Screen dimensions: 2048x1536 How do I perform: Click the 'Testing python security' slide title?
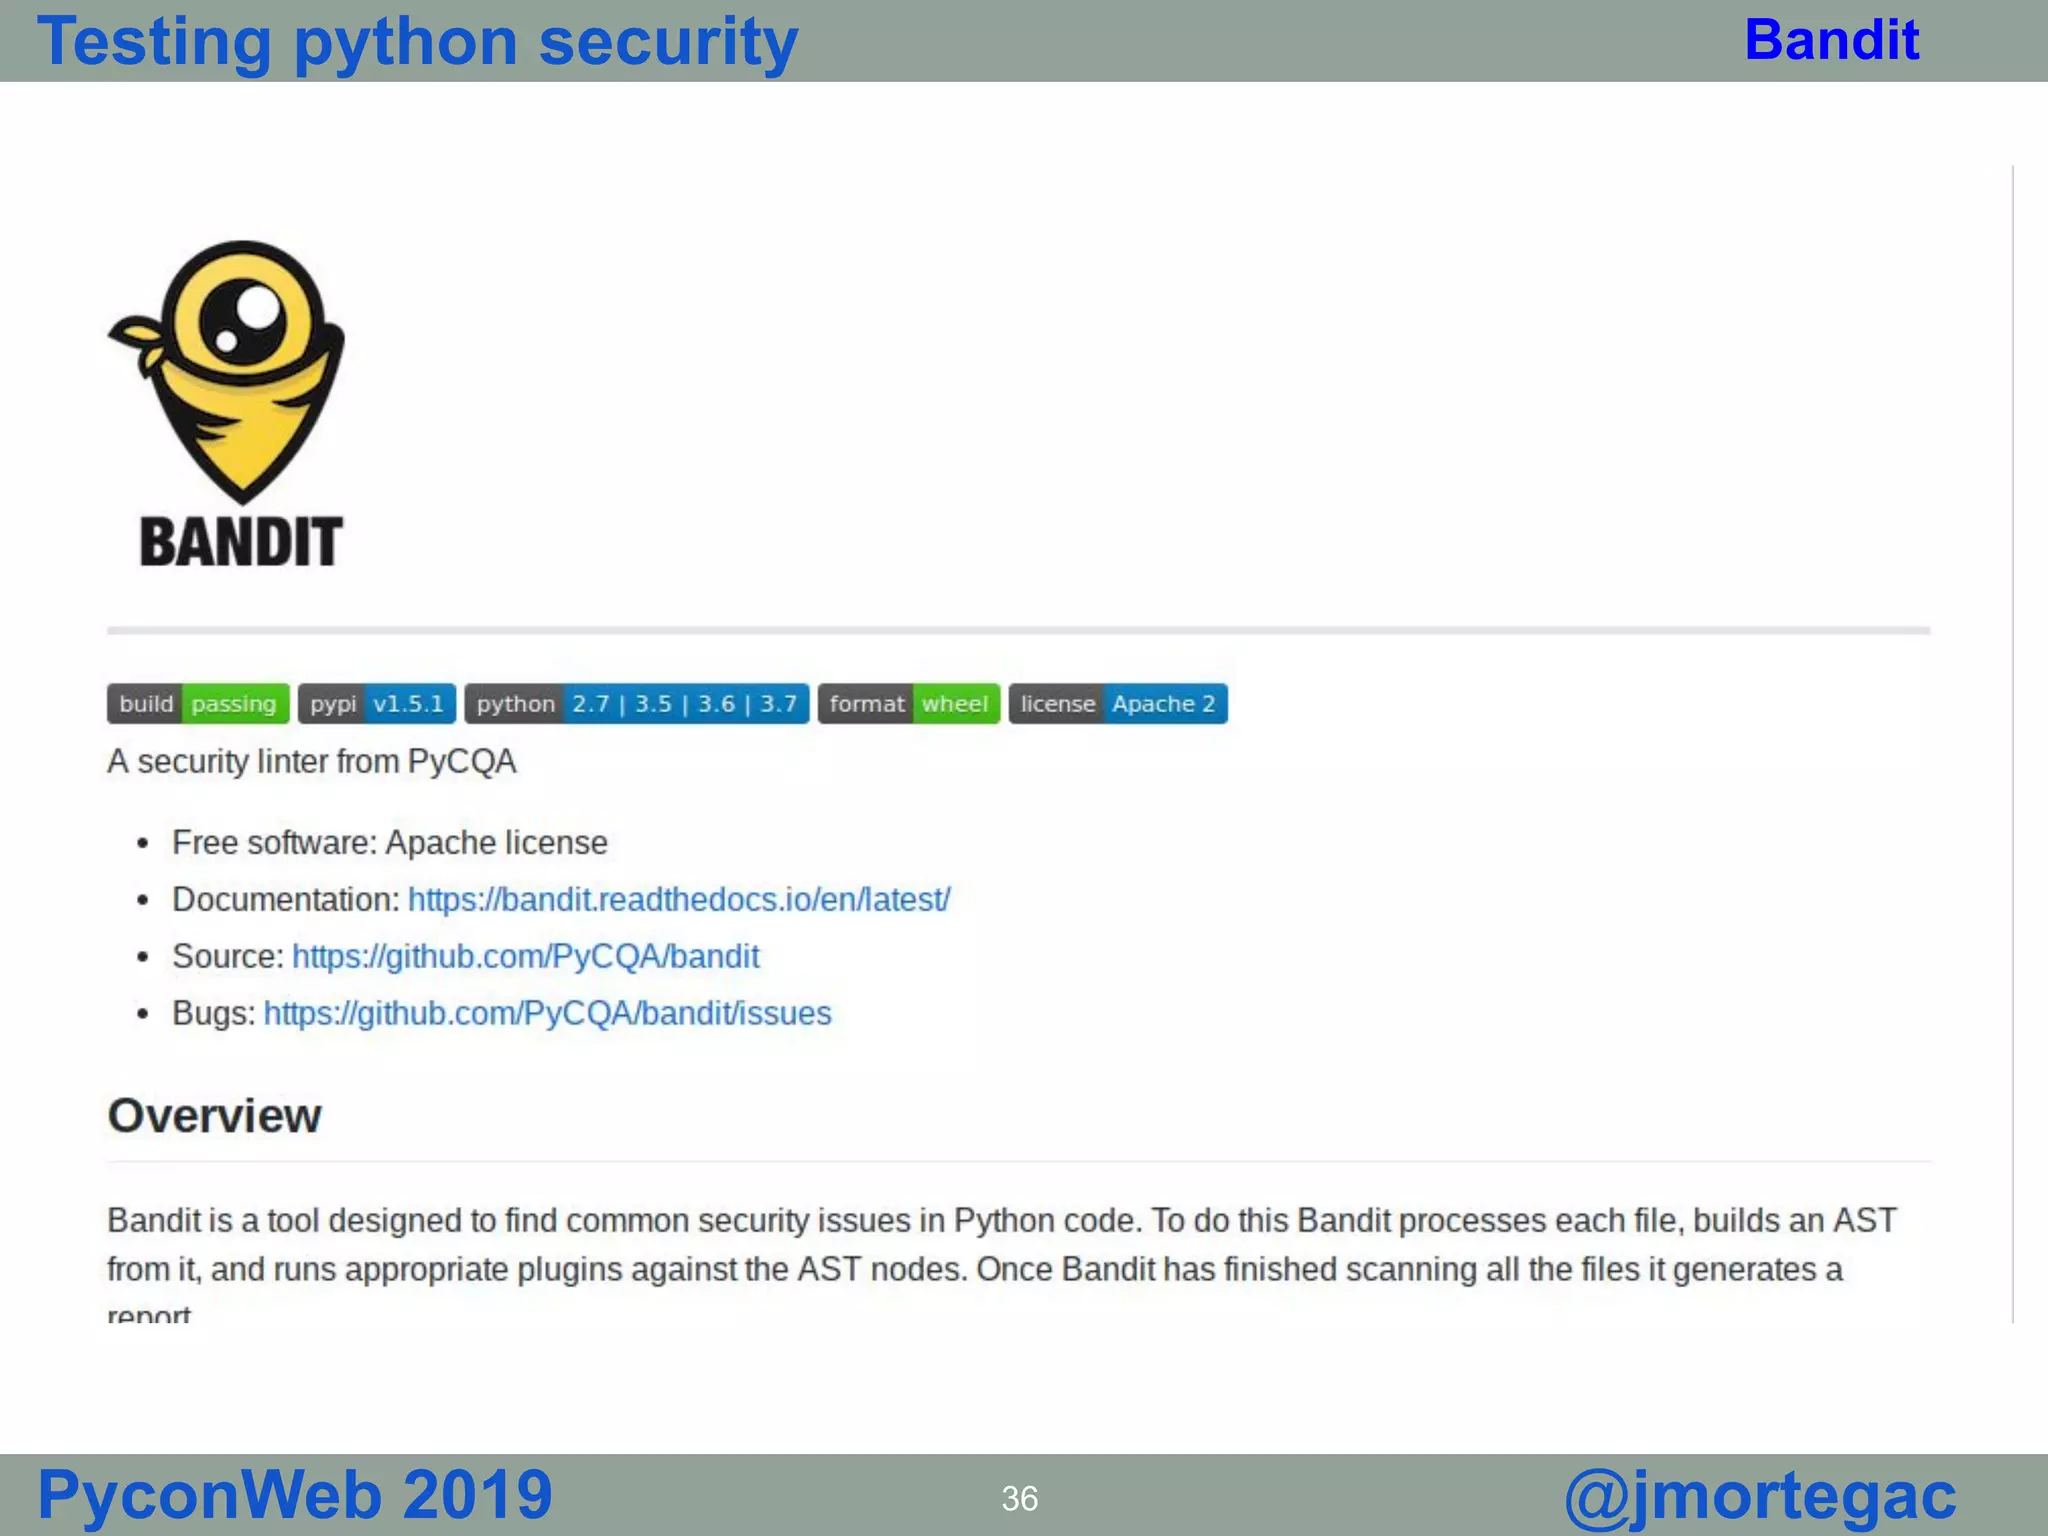(x=418, y=42)
